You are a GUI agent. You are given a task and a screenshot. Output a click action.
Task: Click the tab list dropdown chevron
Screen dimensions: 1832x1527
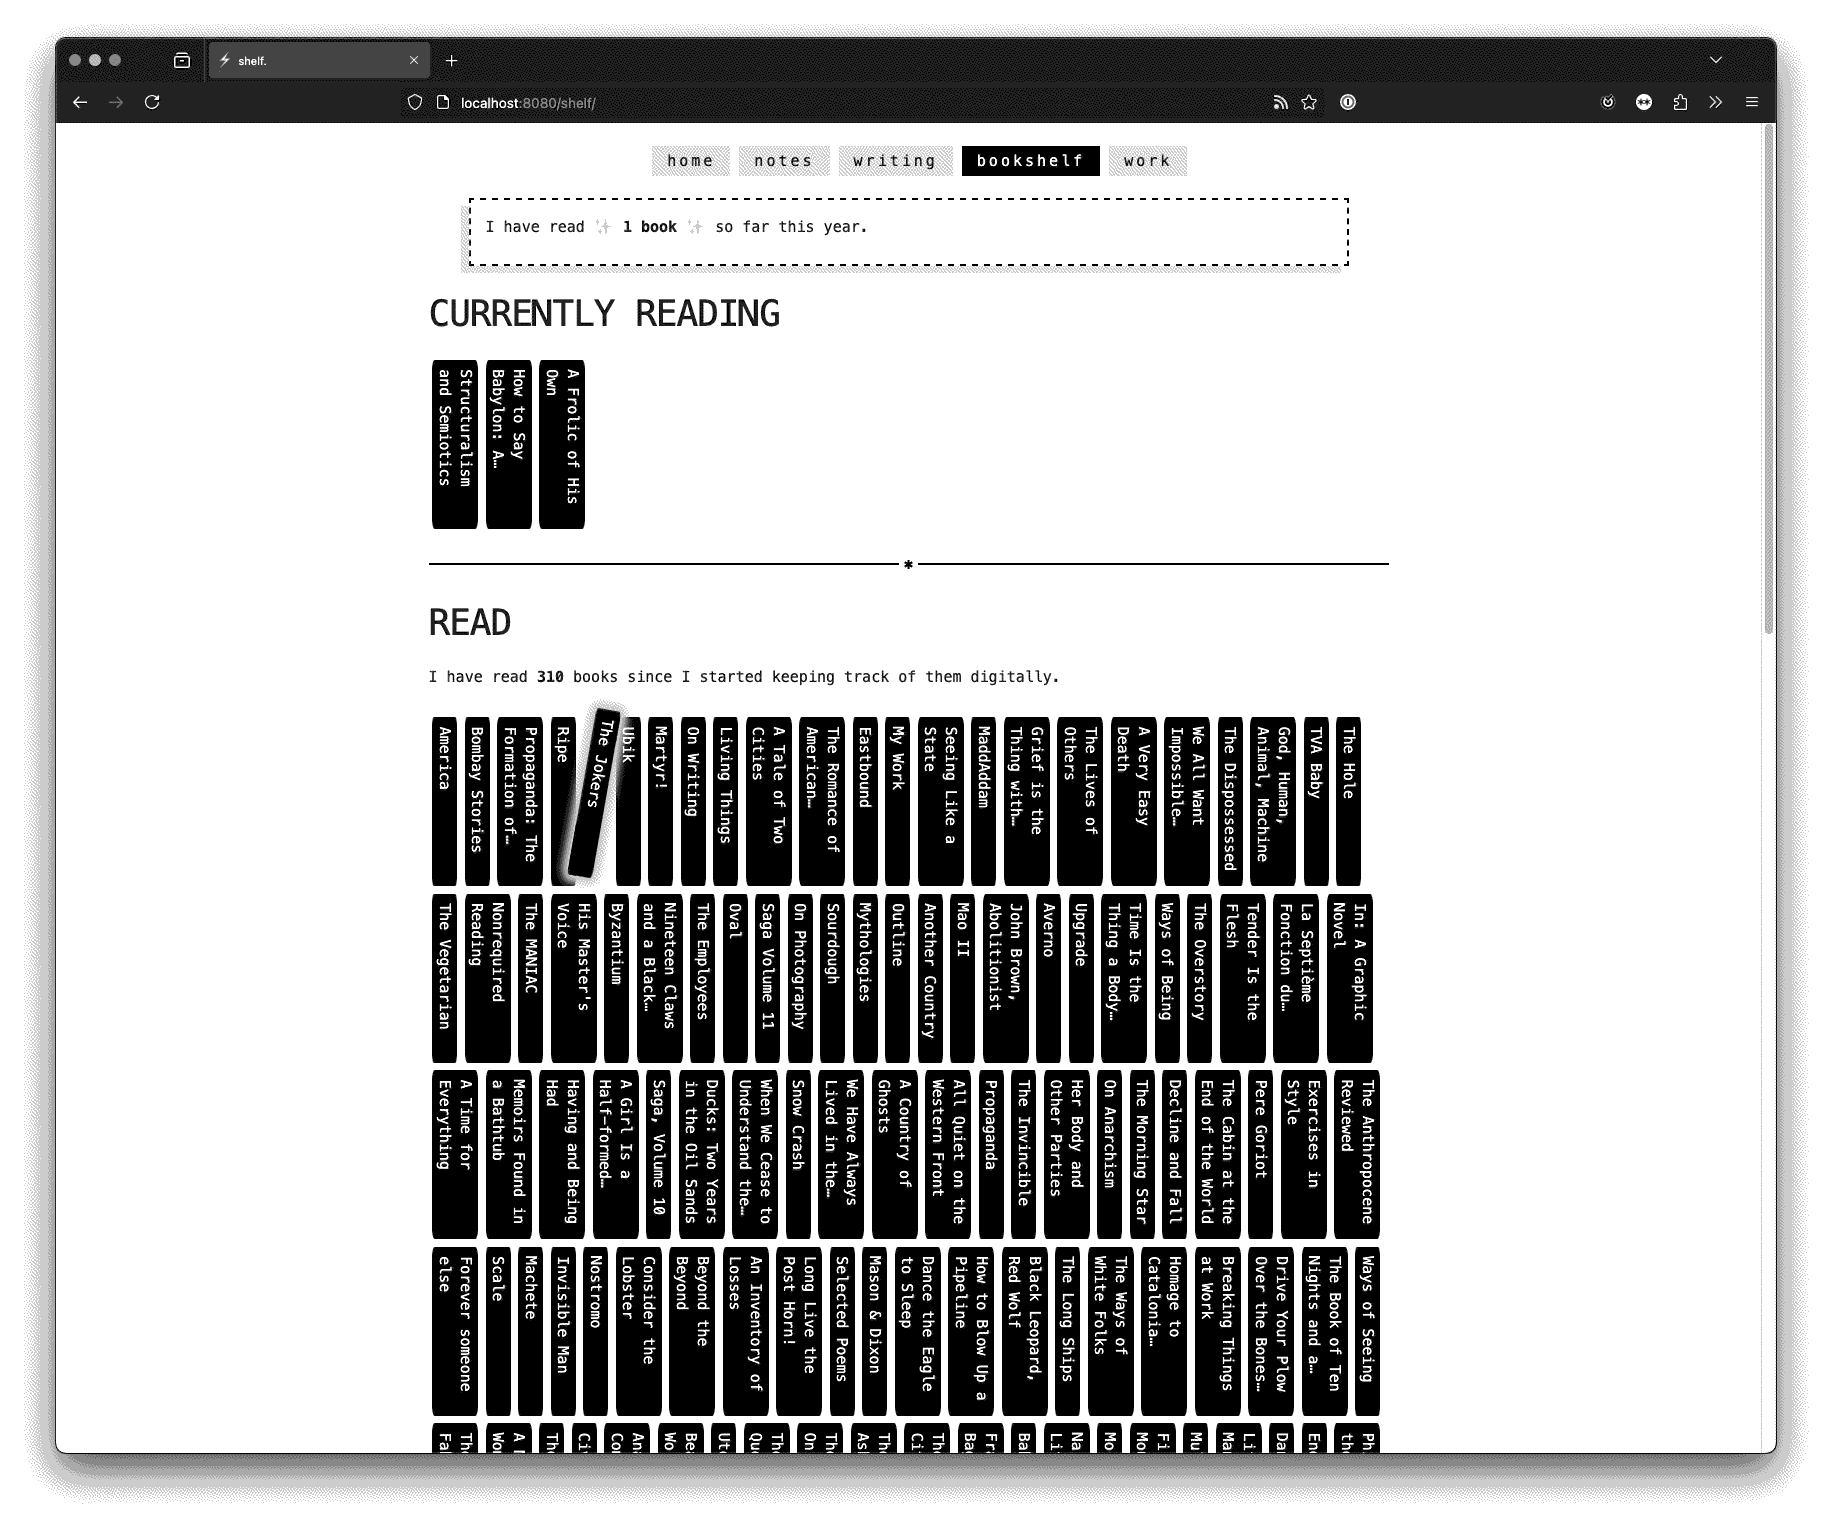coord(1716,60)
